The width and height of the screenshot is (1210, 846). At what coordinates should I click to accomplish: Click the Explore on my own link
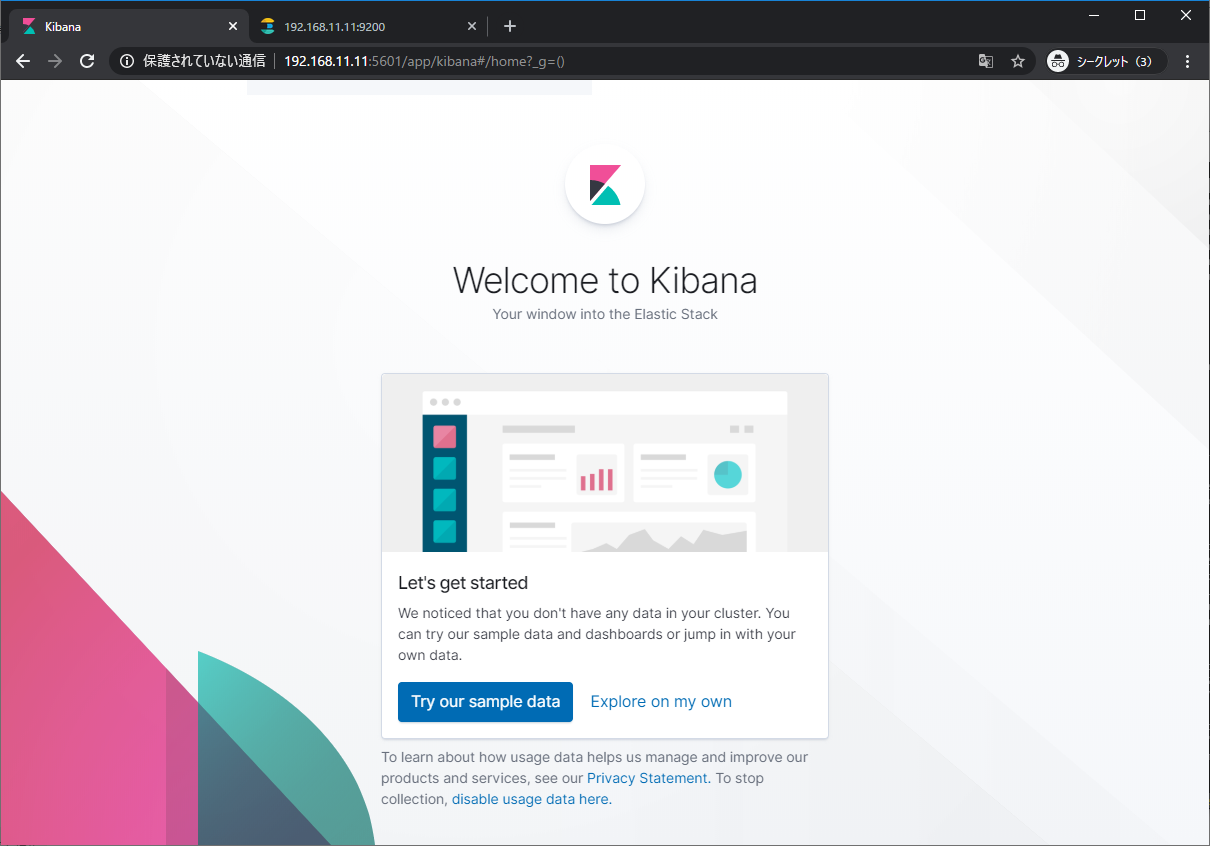pyautogui.click(x=660, y=701)
